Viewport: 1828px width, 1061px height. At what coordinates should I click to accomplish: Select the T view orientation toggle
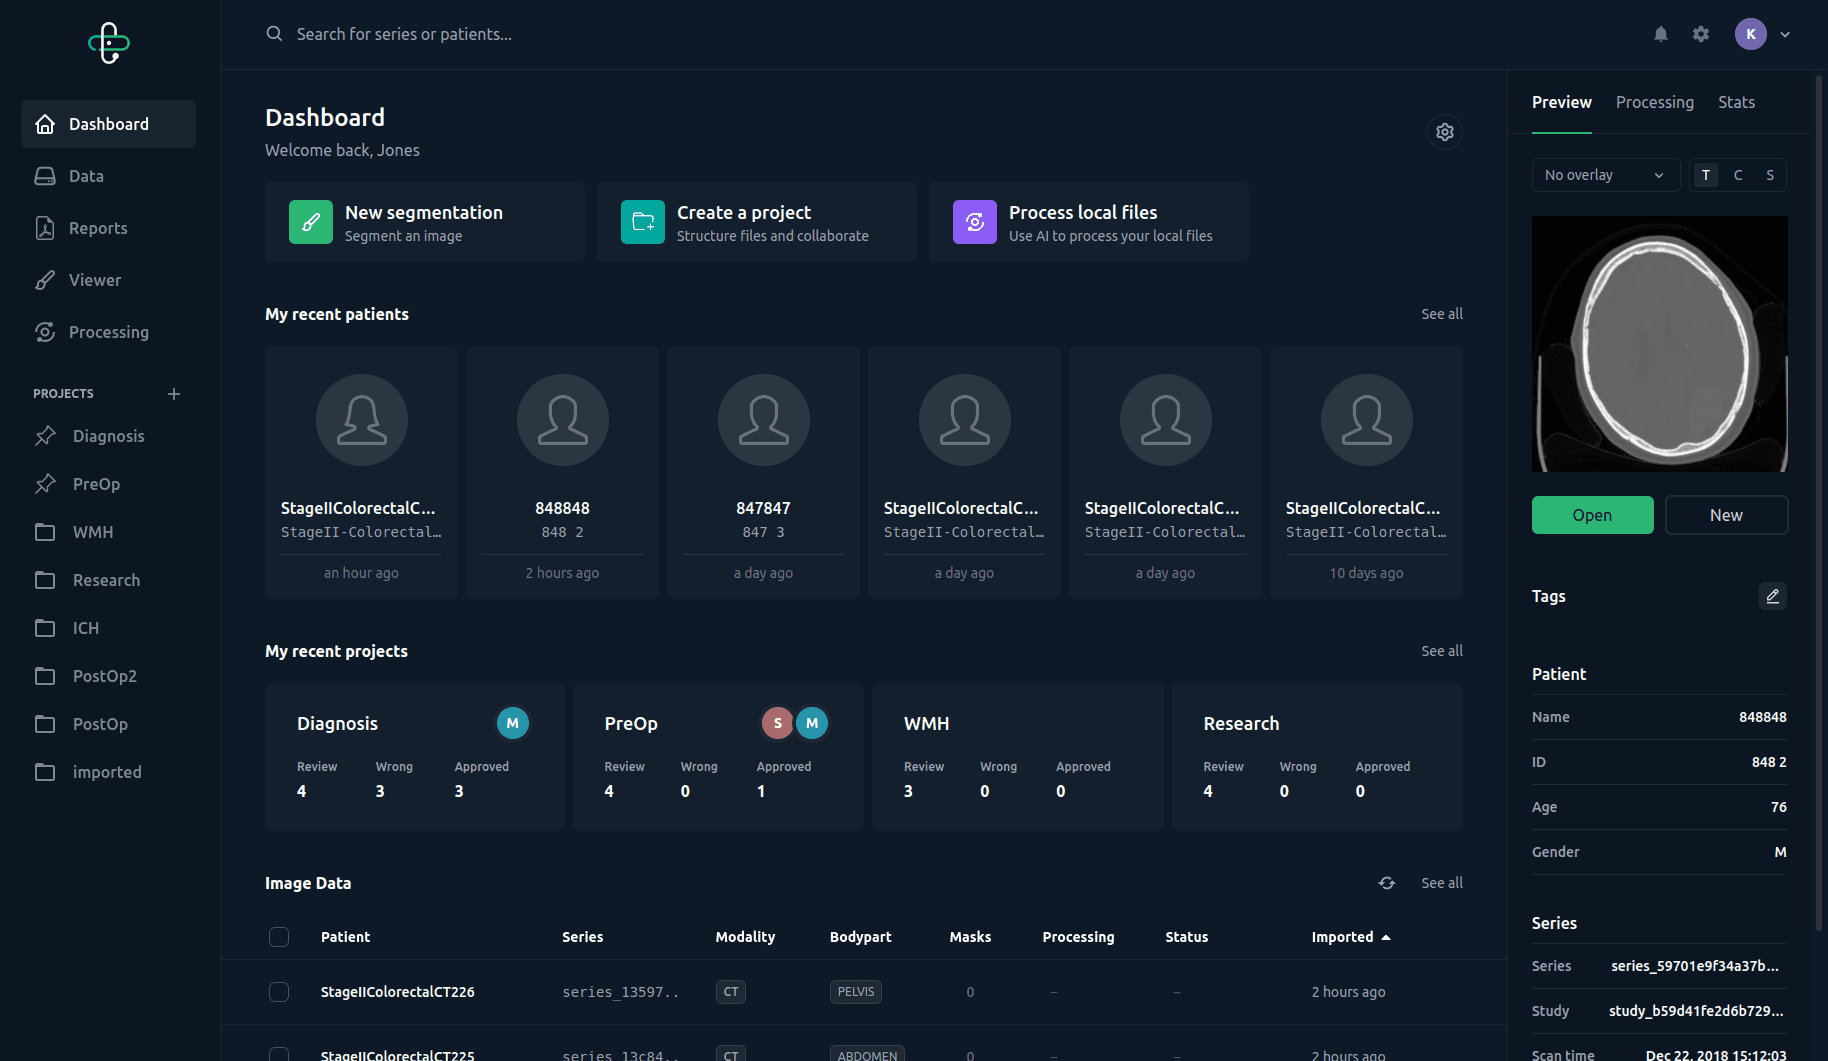point(1706,175)
